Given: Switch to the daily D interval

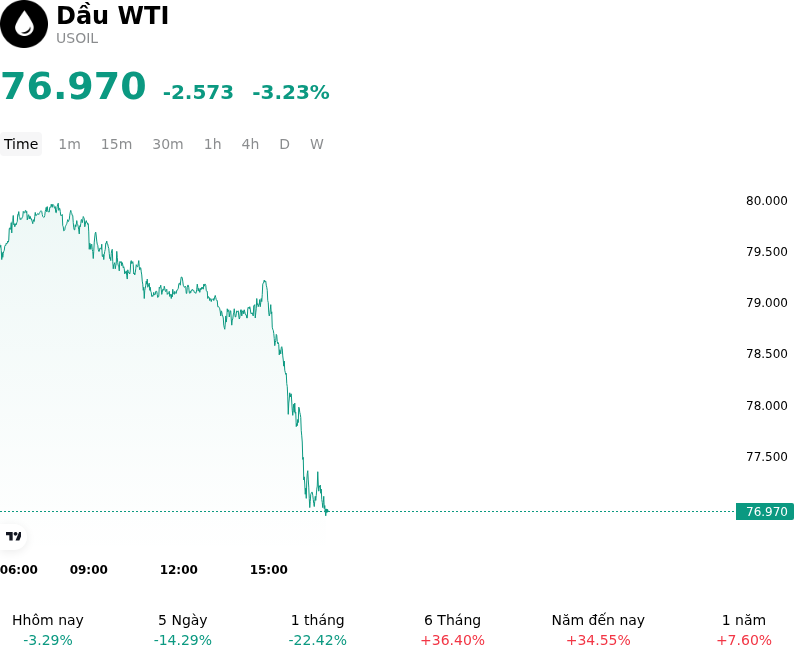Looking at the screenshot, I should [284, 144].
